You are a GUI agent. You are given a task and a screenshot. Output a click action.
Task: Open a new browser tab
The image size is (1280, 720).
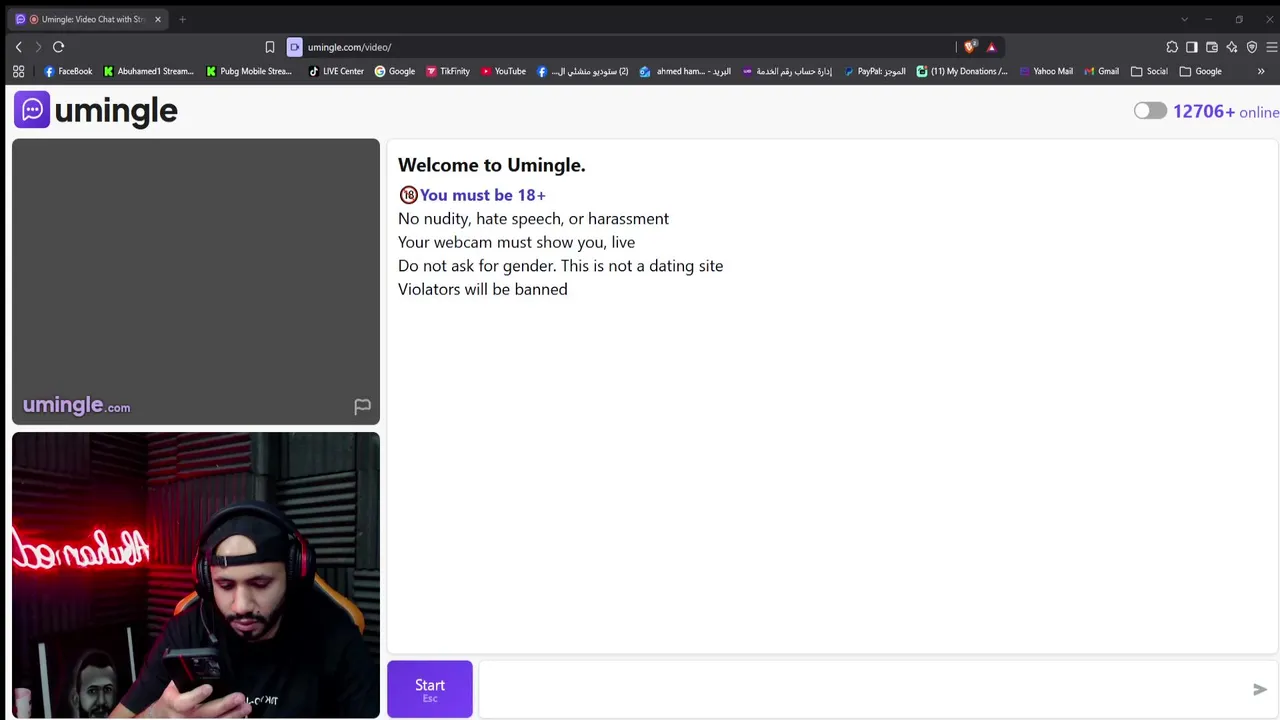pos(182,19)
